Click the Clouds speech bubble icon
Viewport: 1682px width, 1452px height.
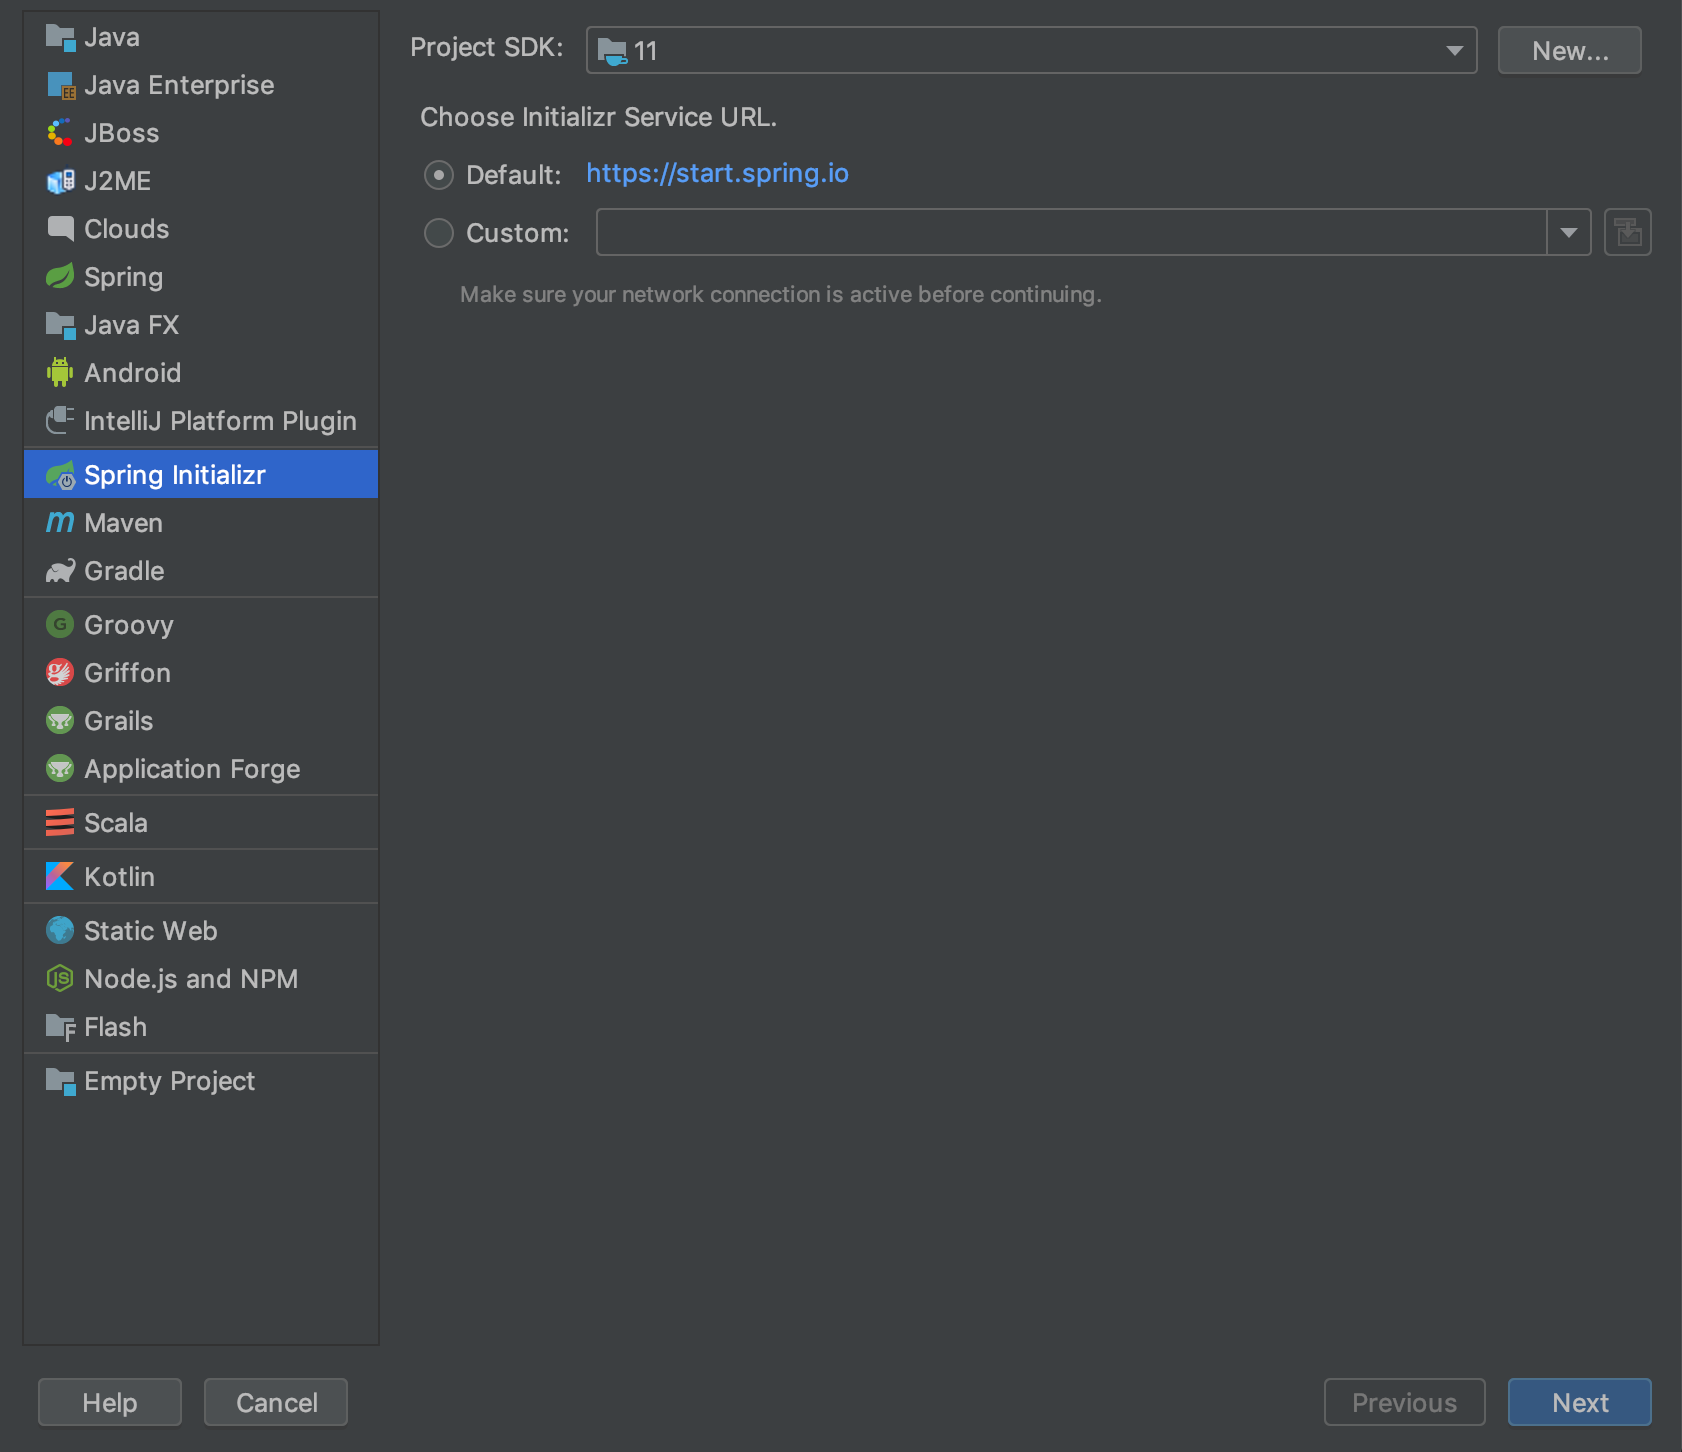(60, 229)
